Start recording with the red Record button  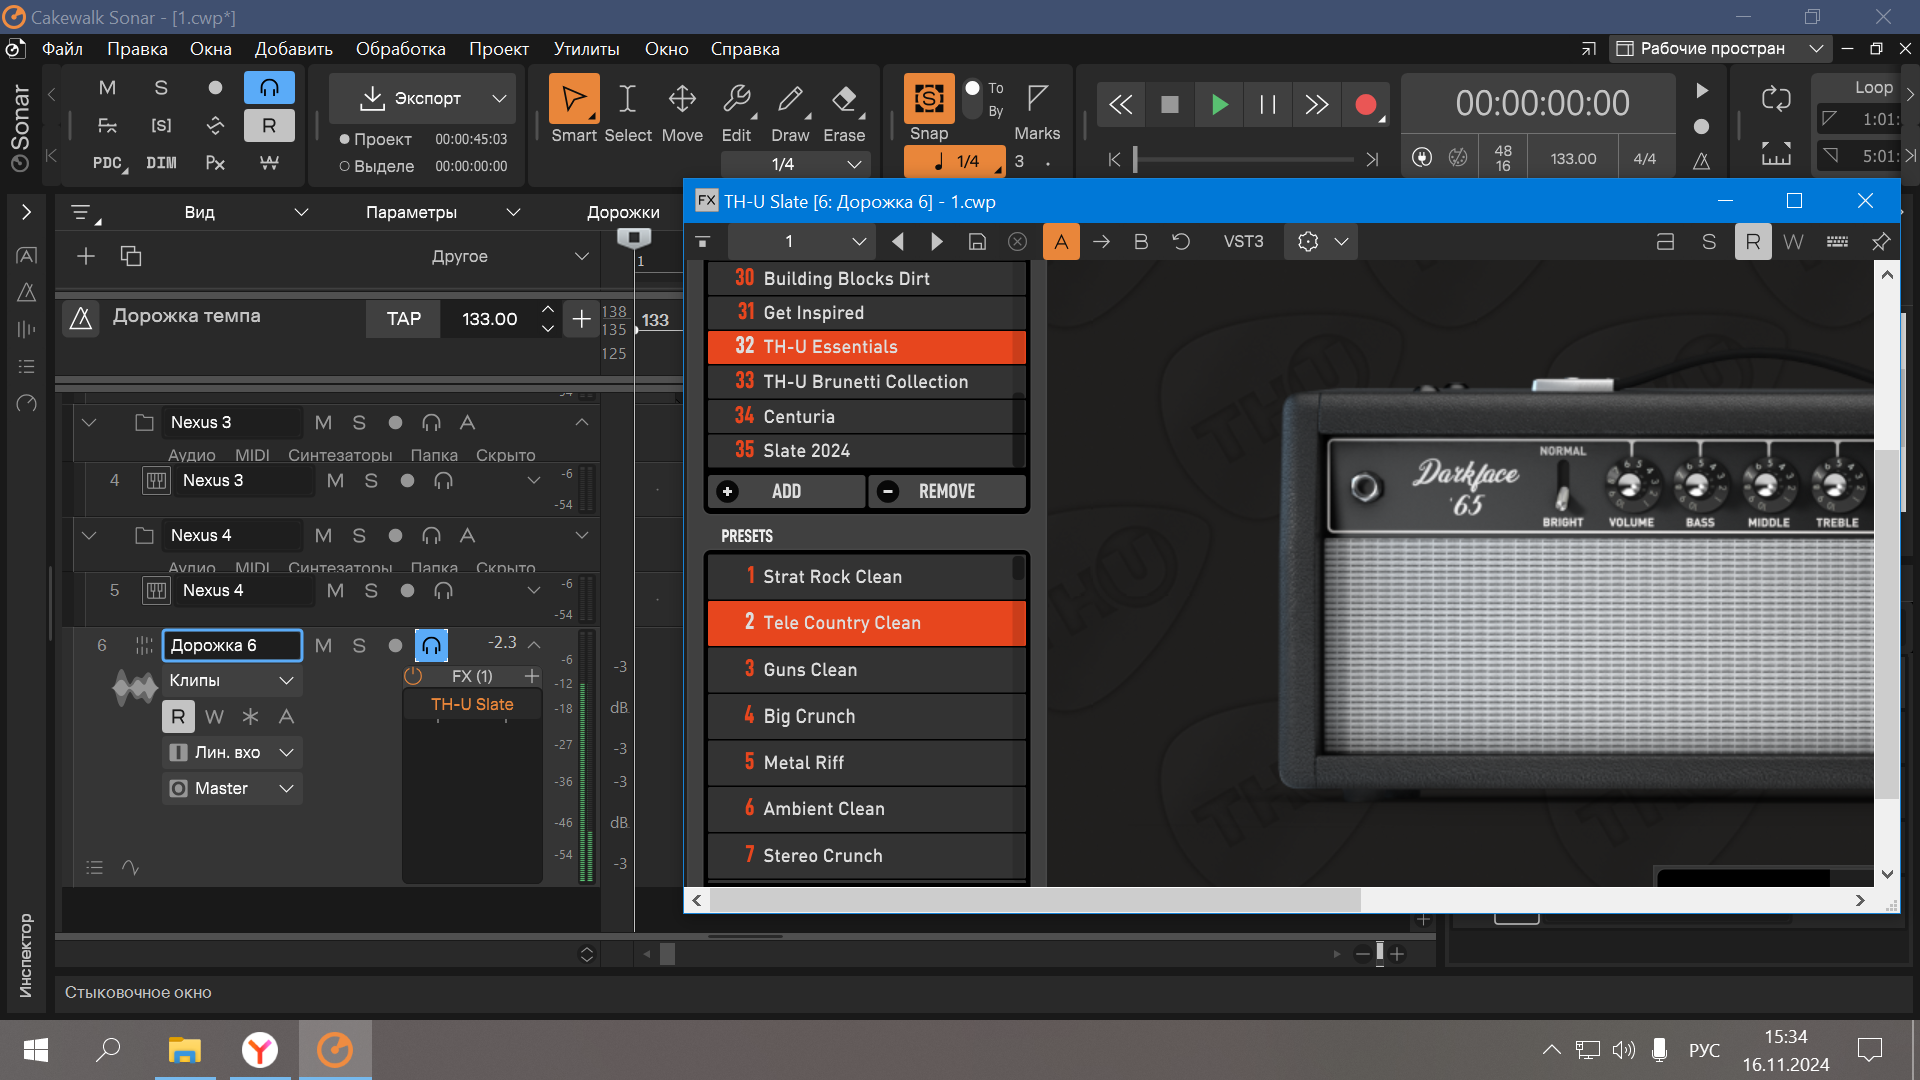tap(1365, 104)
